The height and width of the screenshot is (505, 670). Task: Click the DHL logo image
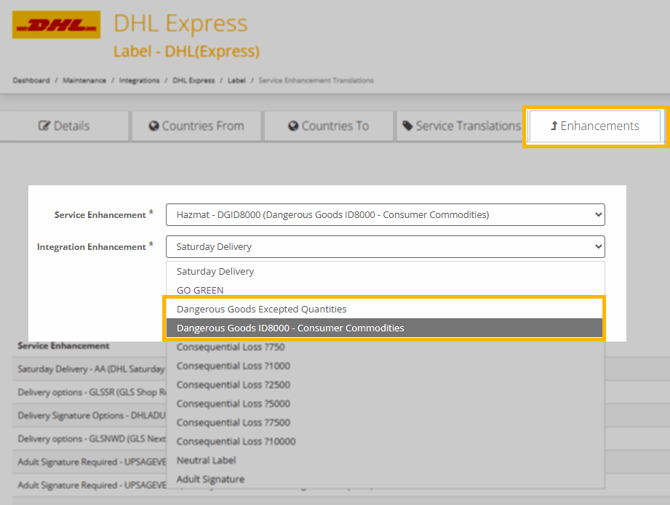click(x=56, y=25)
